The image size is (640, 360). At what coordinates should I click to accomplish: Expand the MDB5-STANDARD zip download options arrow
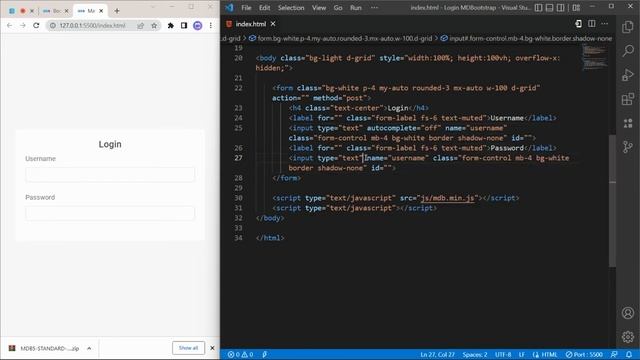point(89,348)
